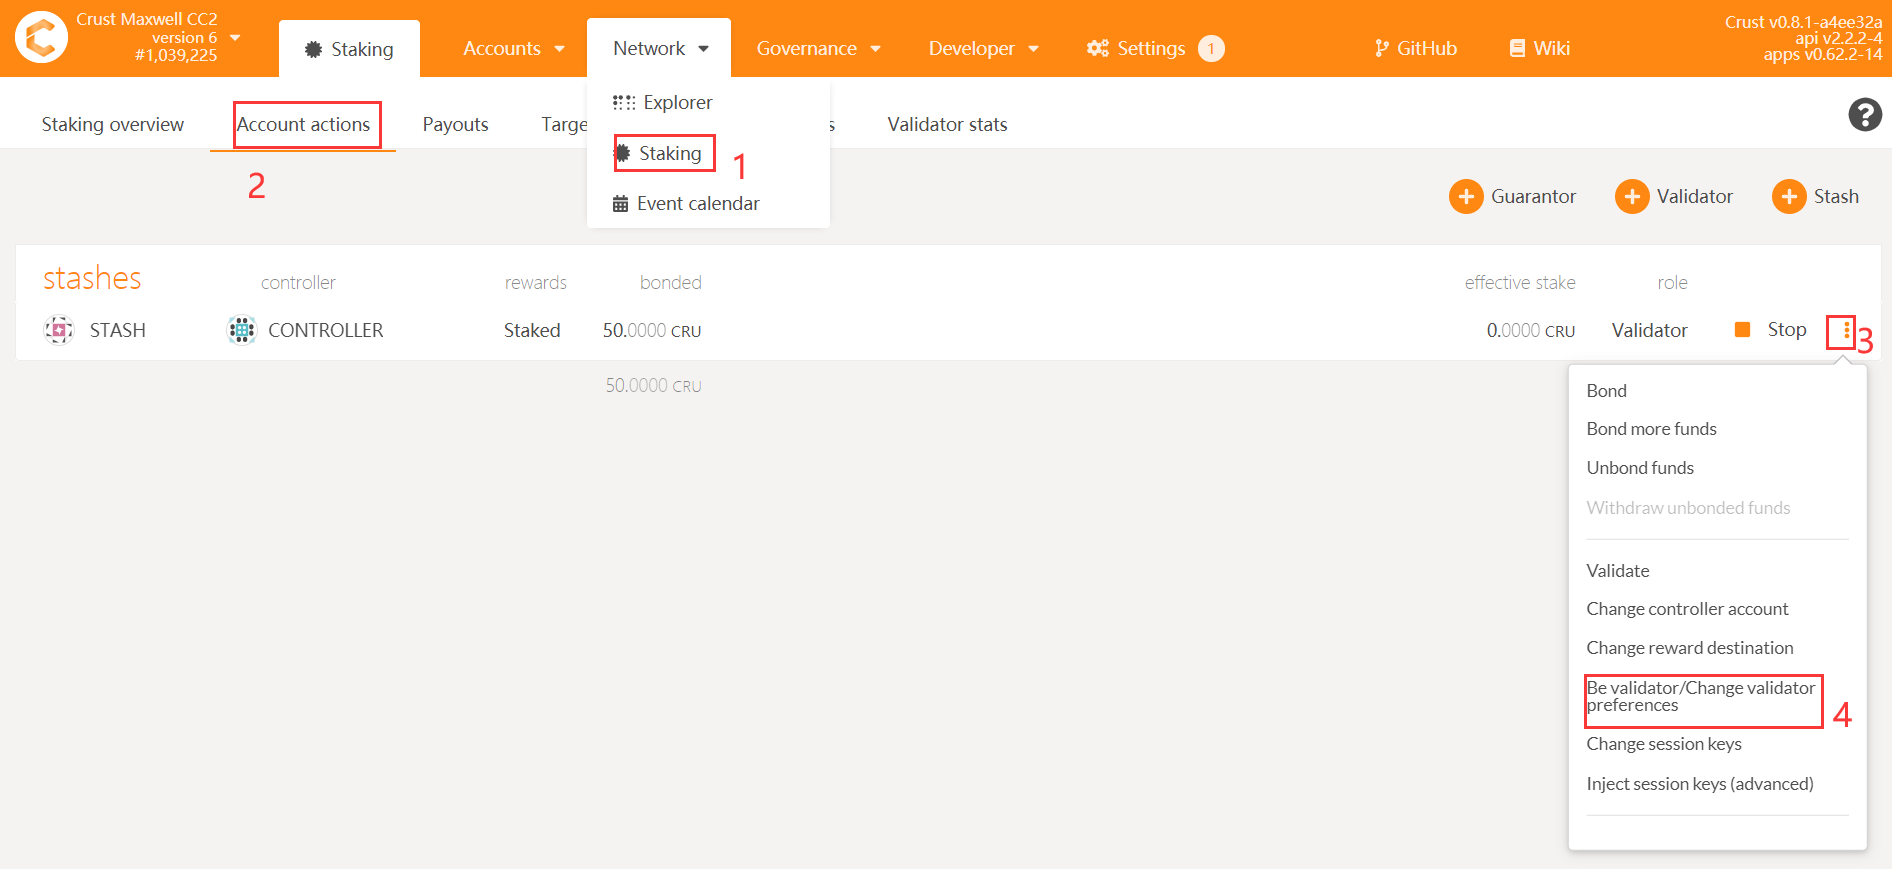The image size is (1892, 869).
Task: Click the plus icon beside Stash
Action: [x=1788, y=197]
